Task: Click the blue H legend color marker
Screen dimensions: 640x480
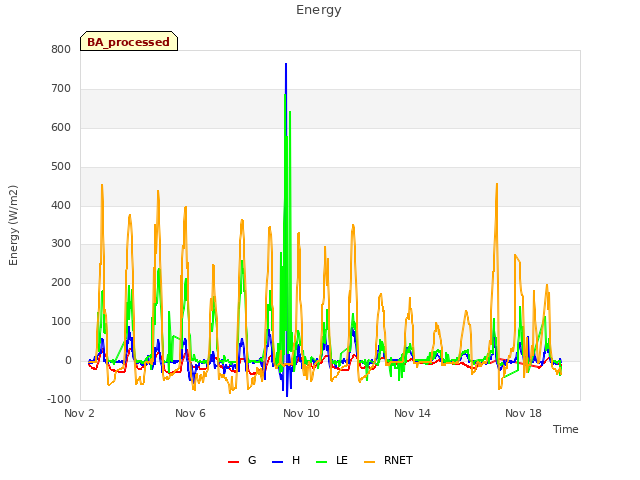Action: tap(277, 462)
